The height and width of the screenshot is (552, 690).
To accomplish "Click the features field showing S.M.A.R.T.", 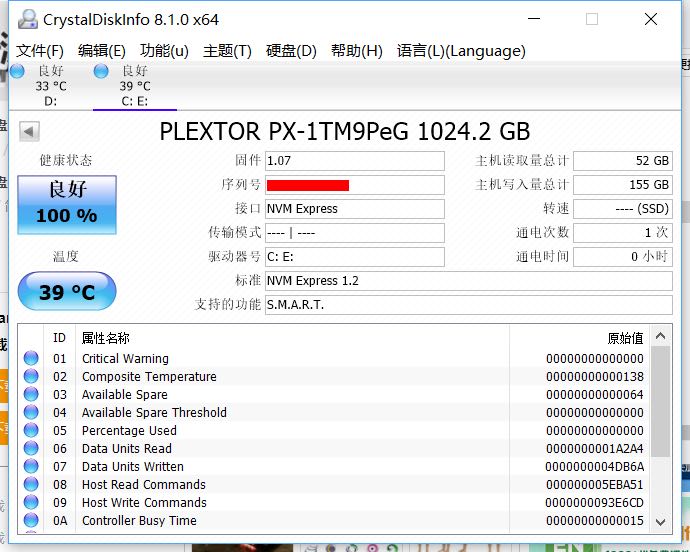I will [x=469, y=305].
